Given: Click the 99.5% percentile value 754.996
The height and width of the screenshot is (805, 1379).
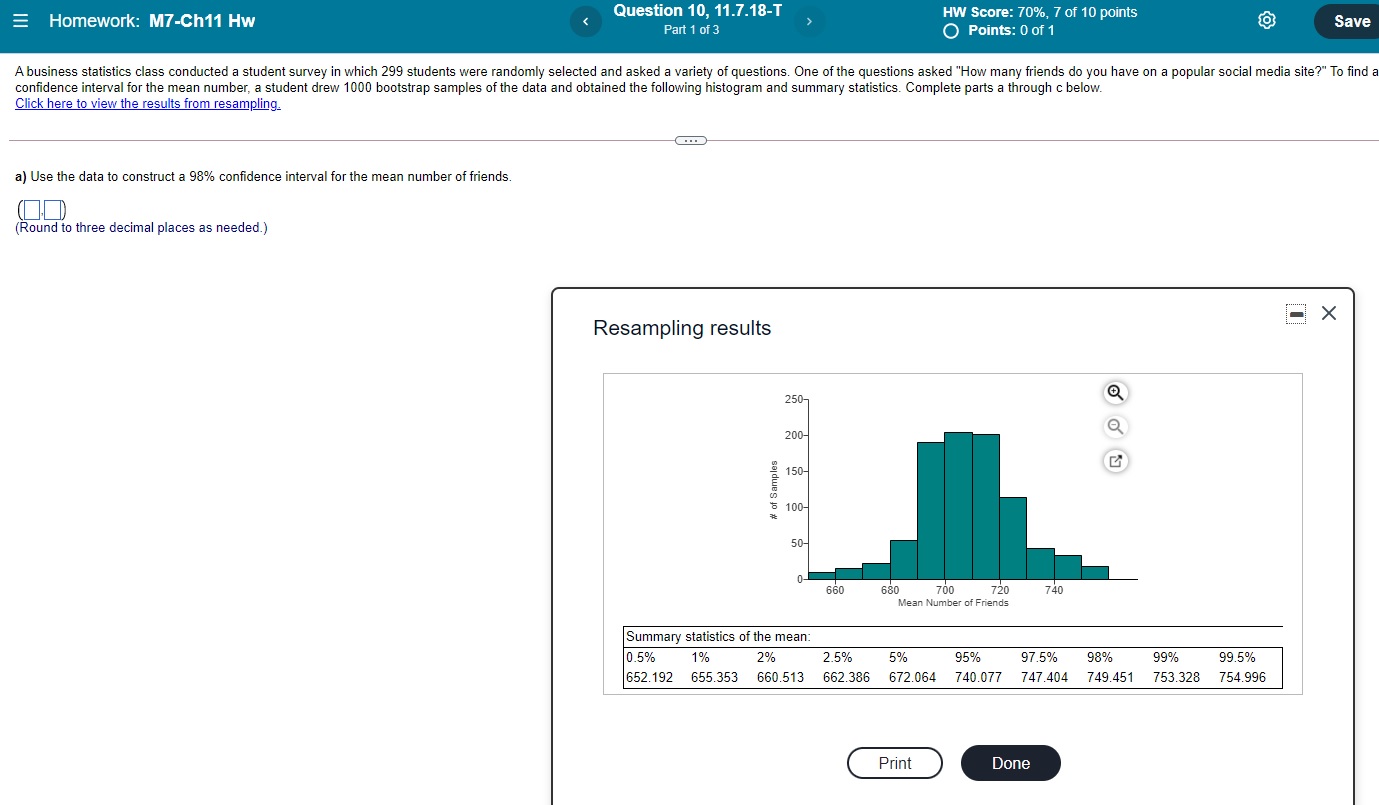Looking at the screenshot, I should click(x=1242, y=677).
